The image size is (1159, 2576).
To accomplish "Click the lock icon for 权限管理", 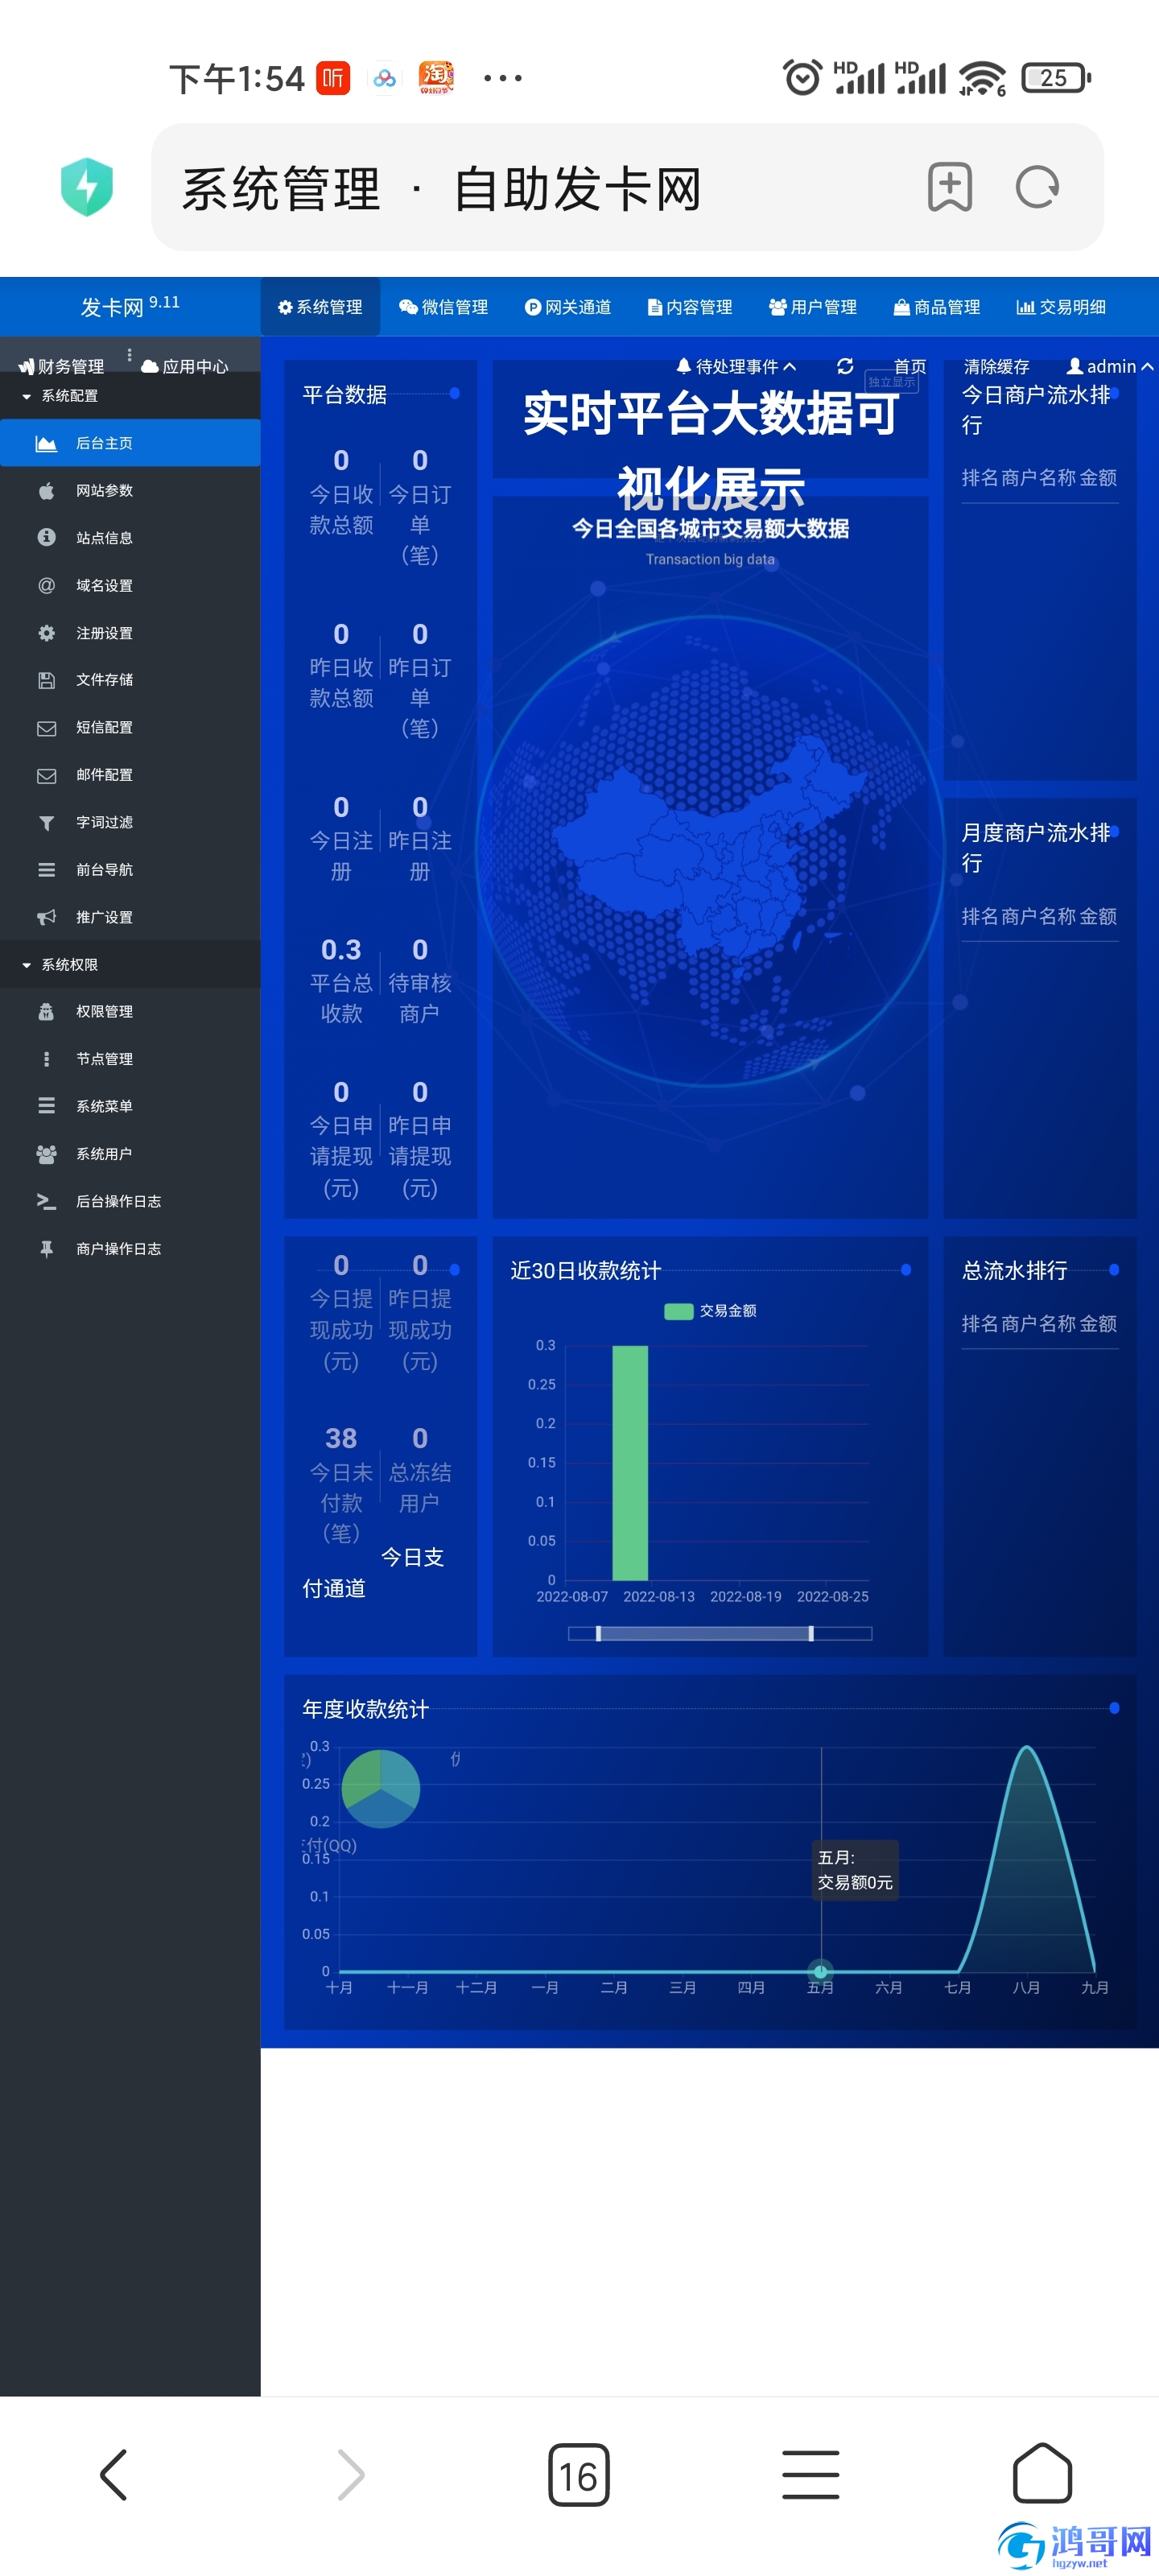I will 46,1012.
